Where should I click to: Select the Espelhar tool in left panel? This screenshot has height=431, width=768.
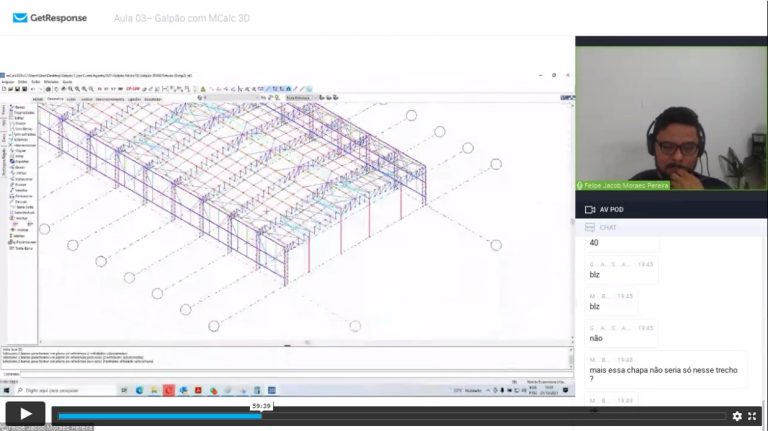click(20, 162)
